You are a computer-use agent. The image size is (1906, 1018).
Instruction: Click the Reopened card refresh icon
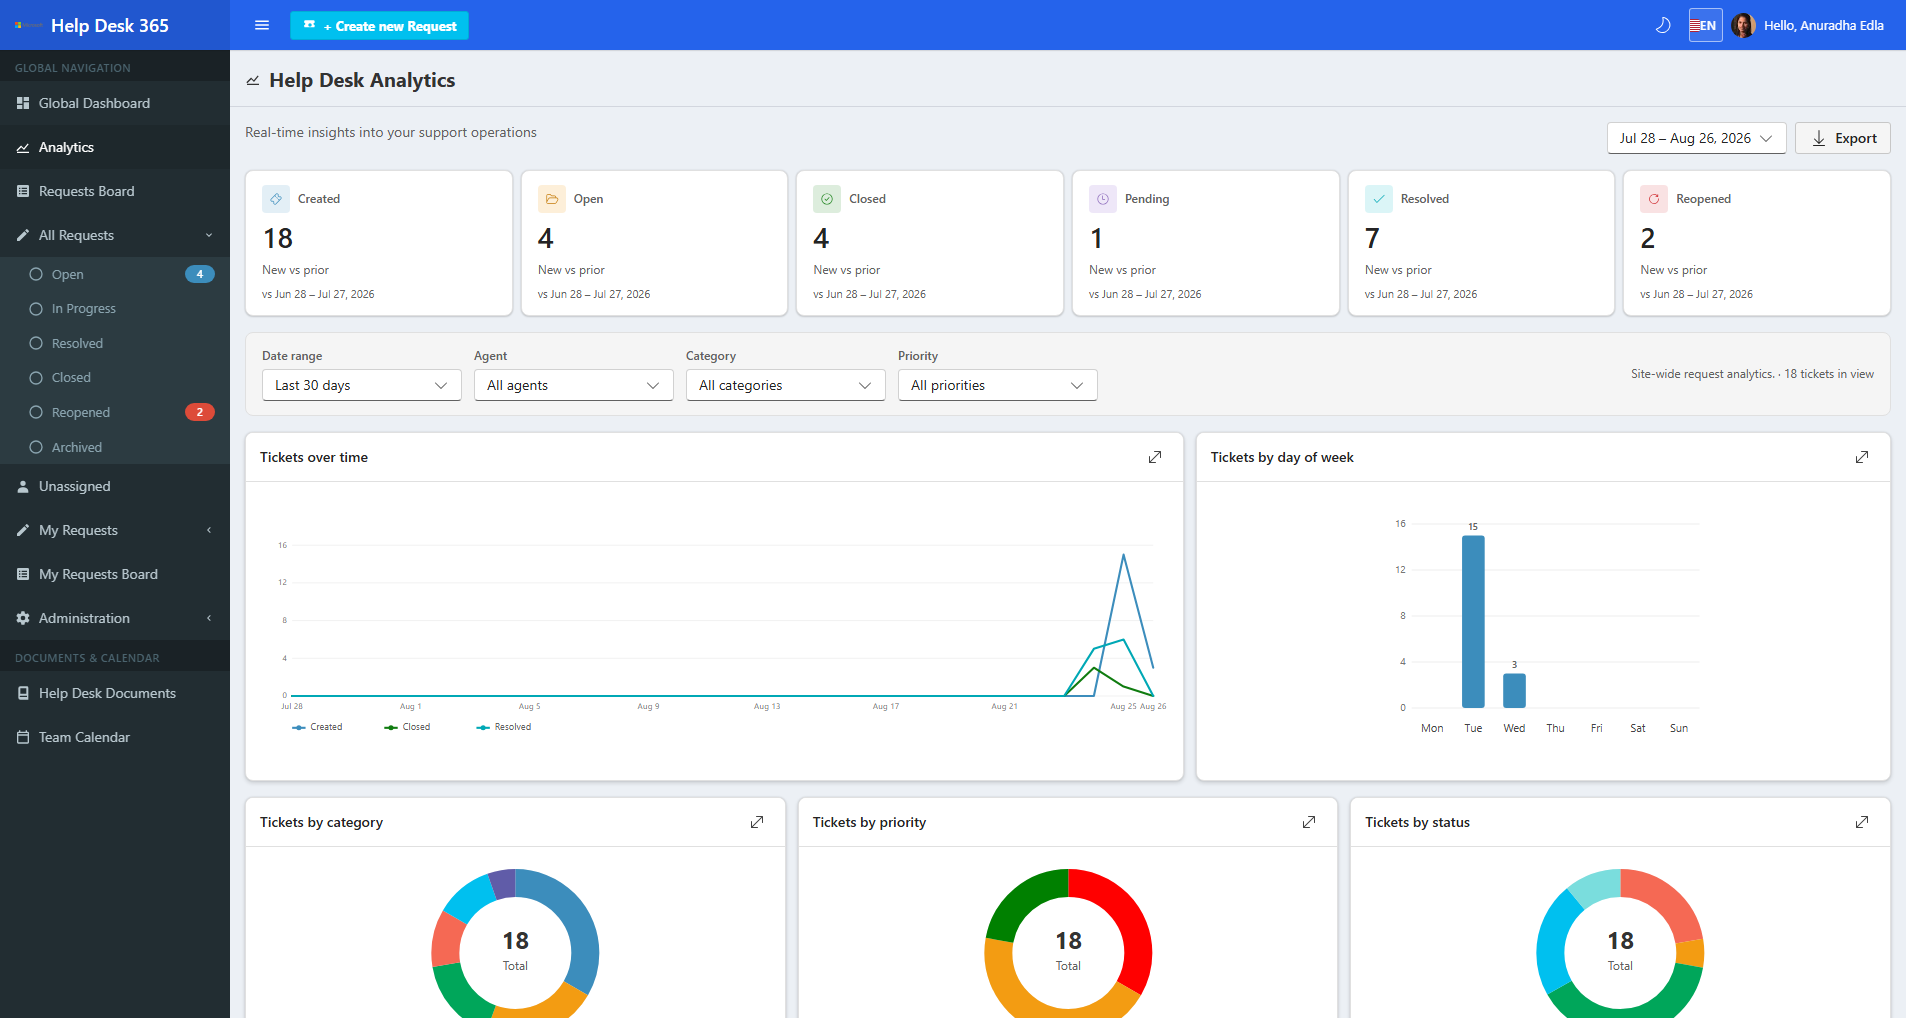pyautogui.click(x=1654, y=199)
